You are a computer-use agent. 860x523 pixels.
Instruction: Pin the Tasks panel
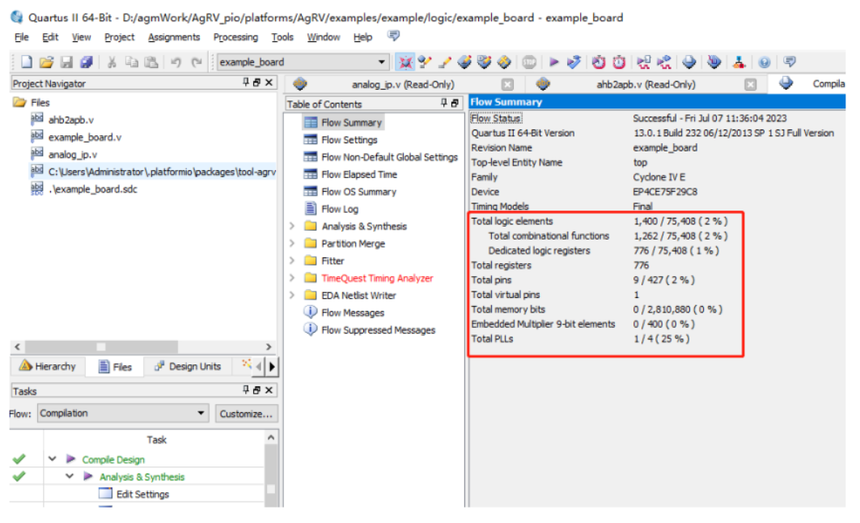click(246, 390)
